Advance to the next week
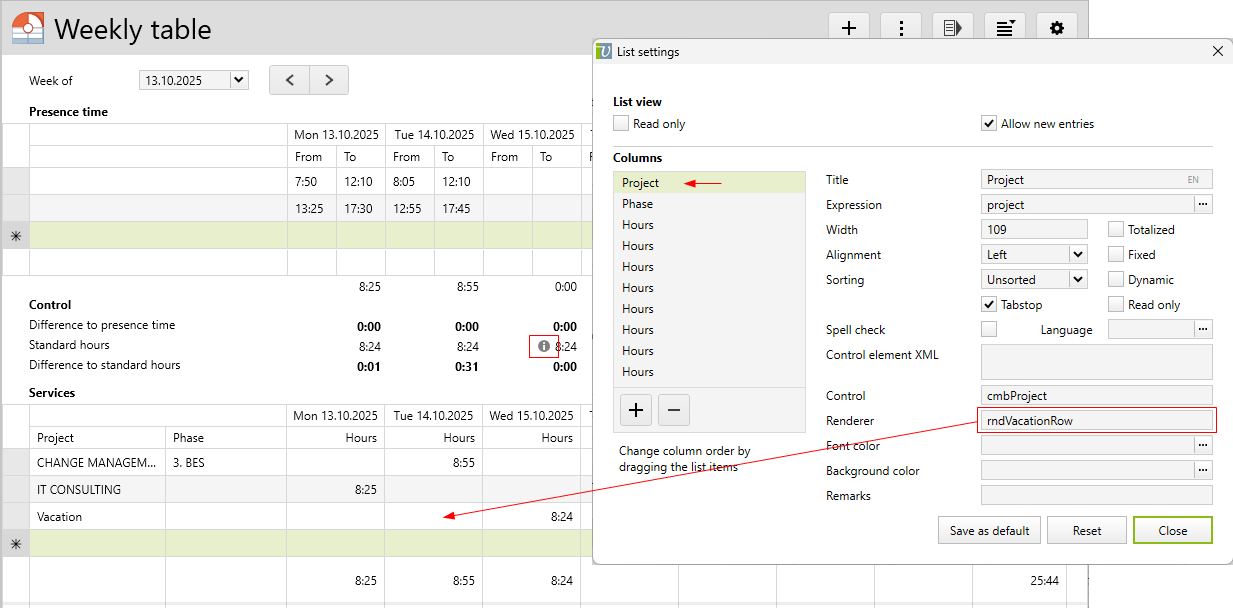 point(329,80)
